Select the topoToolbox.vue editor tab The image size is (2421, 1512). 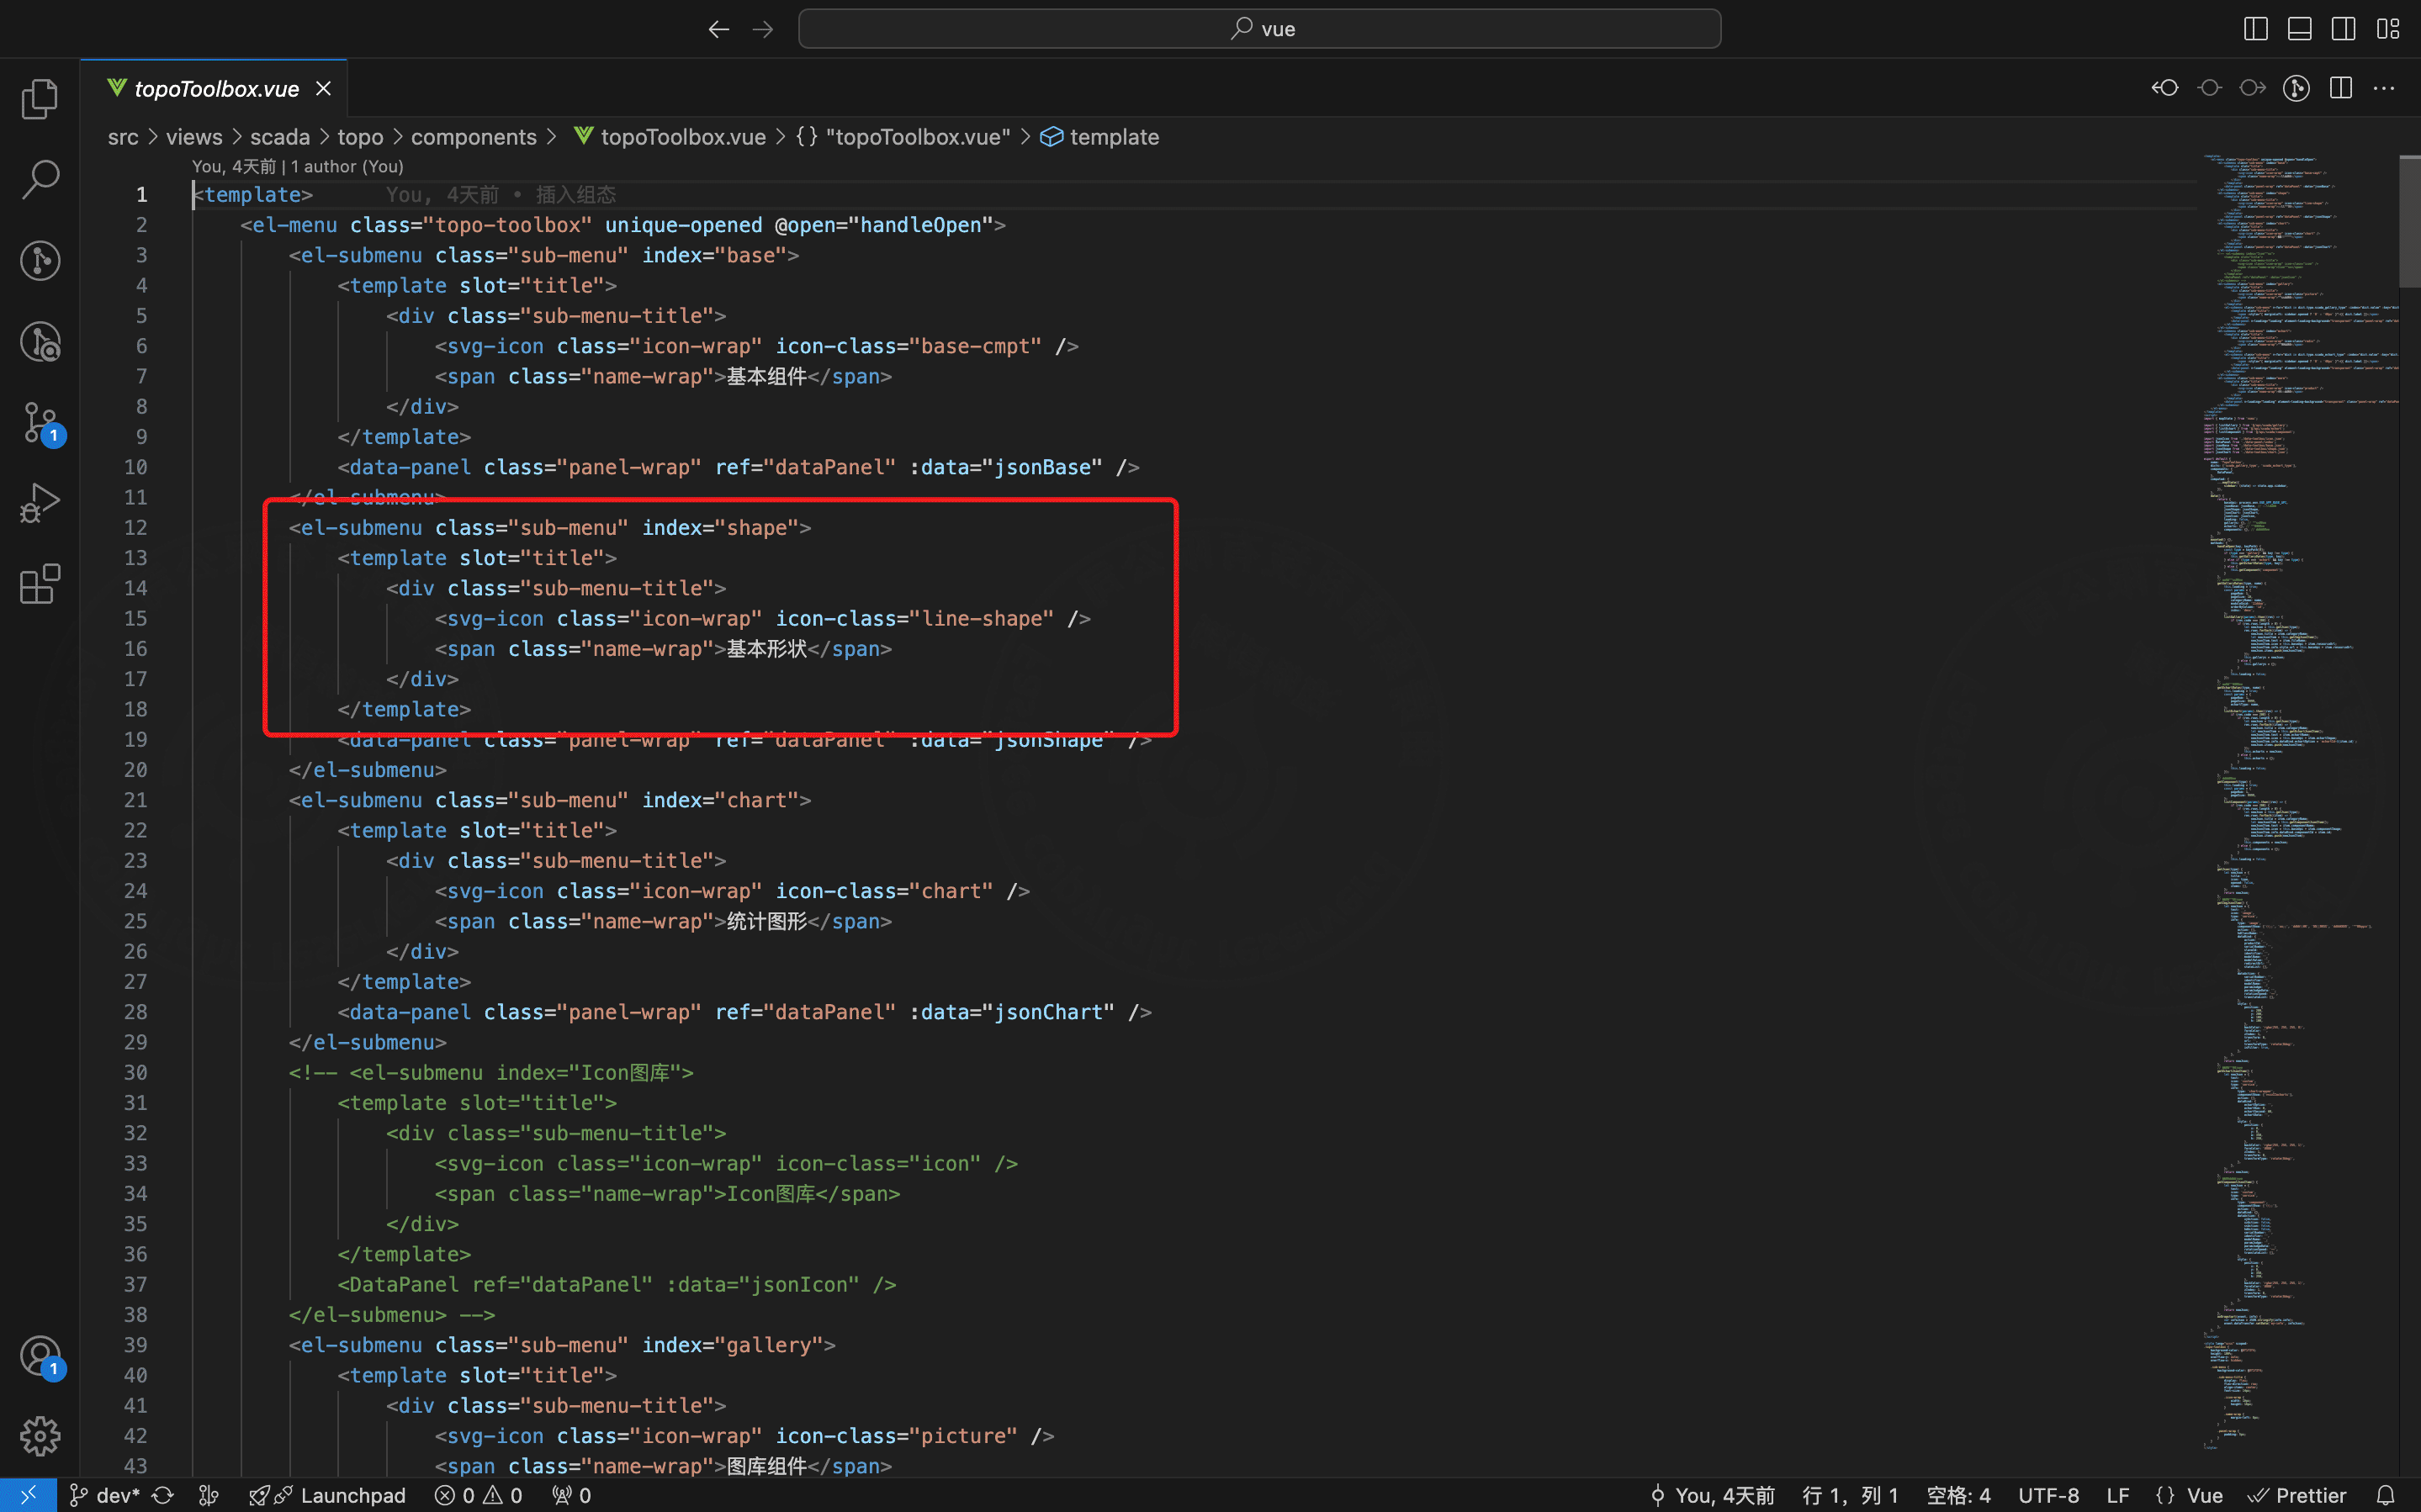click(214, 89)
